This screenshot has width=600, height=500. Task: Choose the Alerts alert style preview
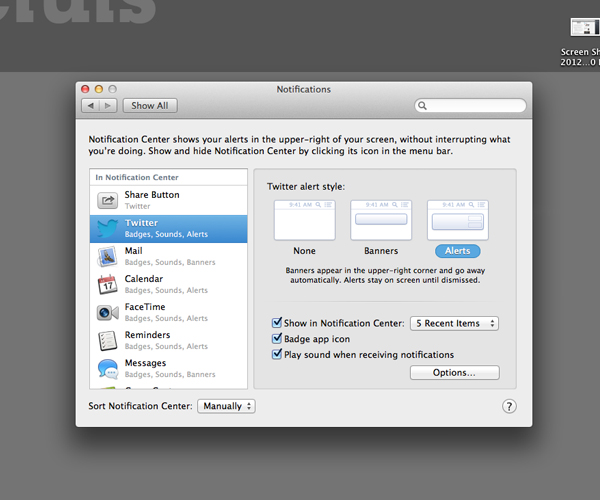click(458, 220)
